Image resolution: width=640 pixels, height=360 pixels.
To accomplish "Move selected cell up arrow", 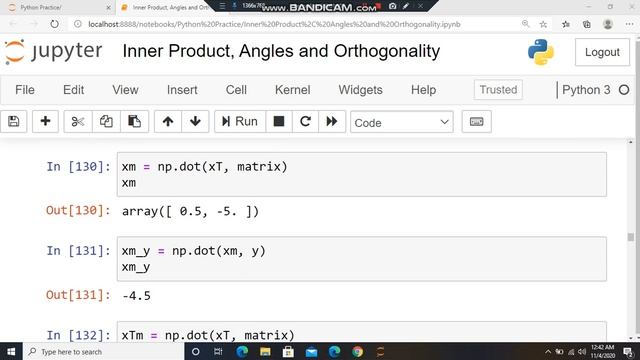I will 168,121.
